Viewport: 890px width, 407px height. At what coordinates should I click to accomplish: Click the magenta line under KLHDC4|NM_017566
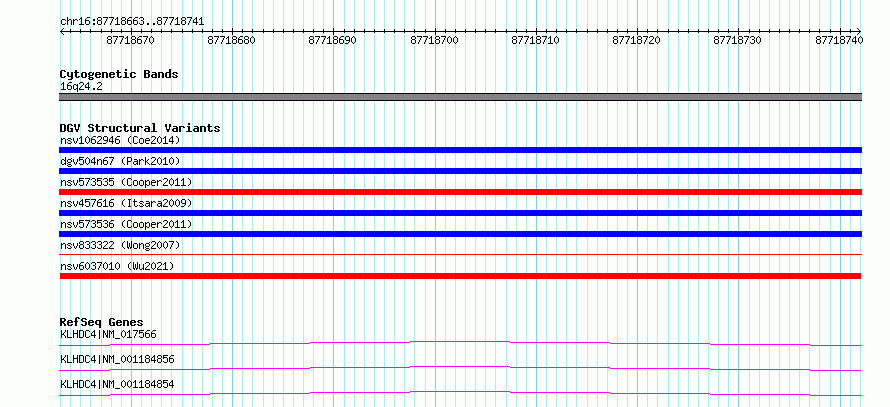coord(460,343)
